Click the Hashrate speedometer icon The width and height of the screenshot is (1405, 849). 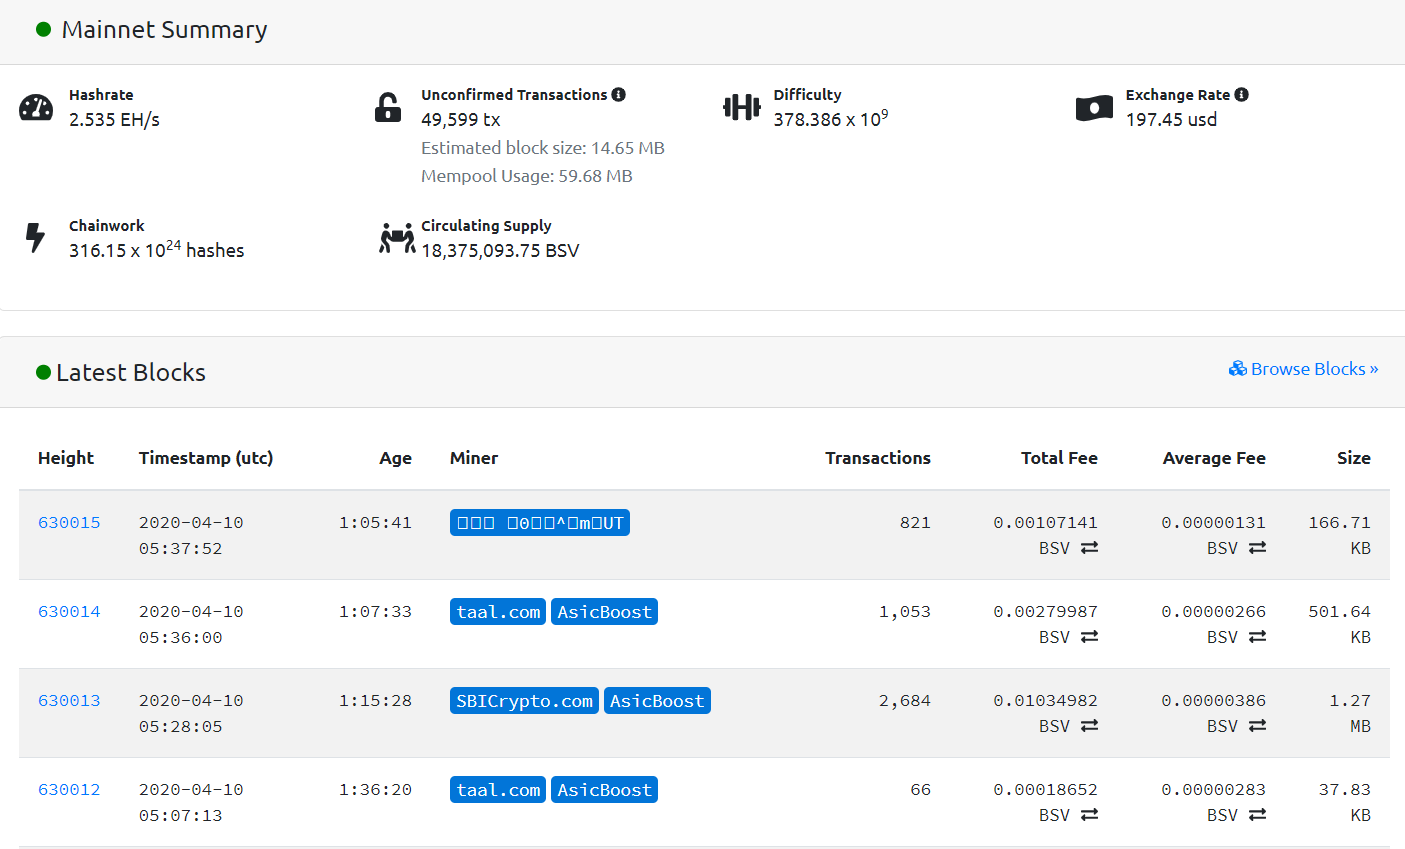pyautogui.click(x=36, y=108)
